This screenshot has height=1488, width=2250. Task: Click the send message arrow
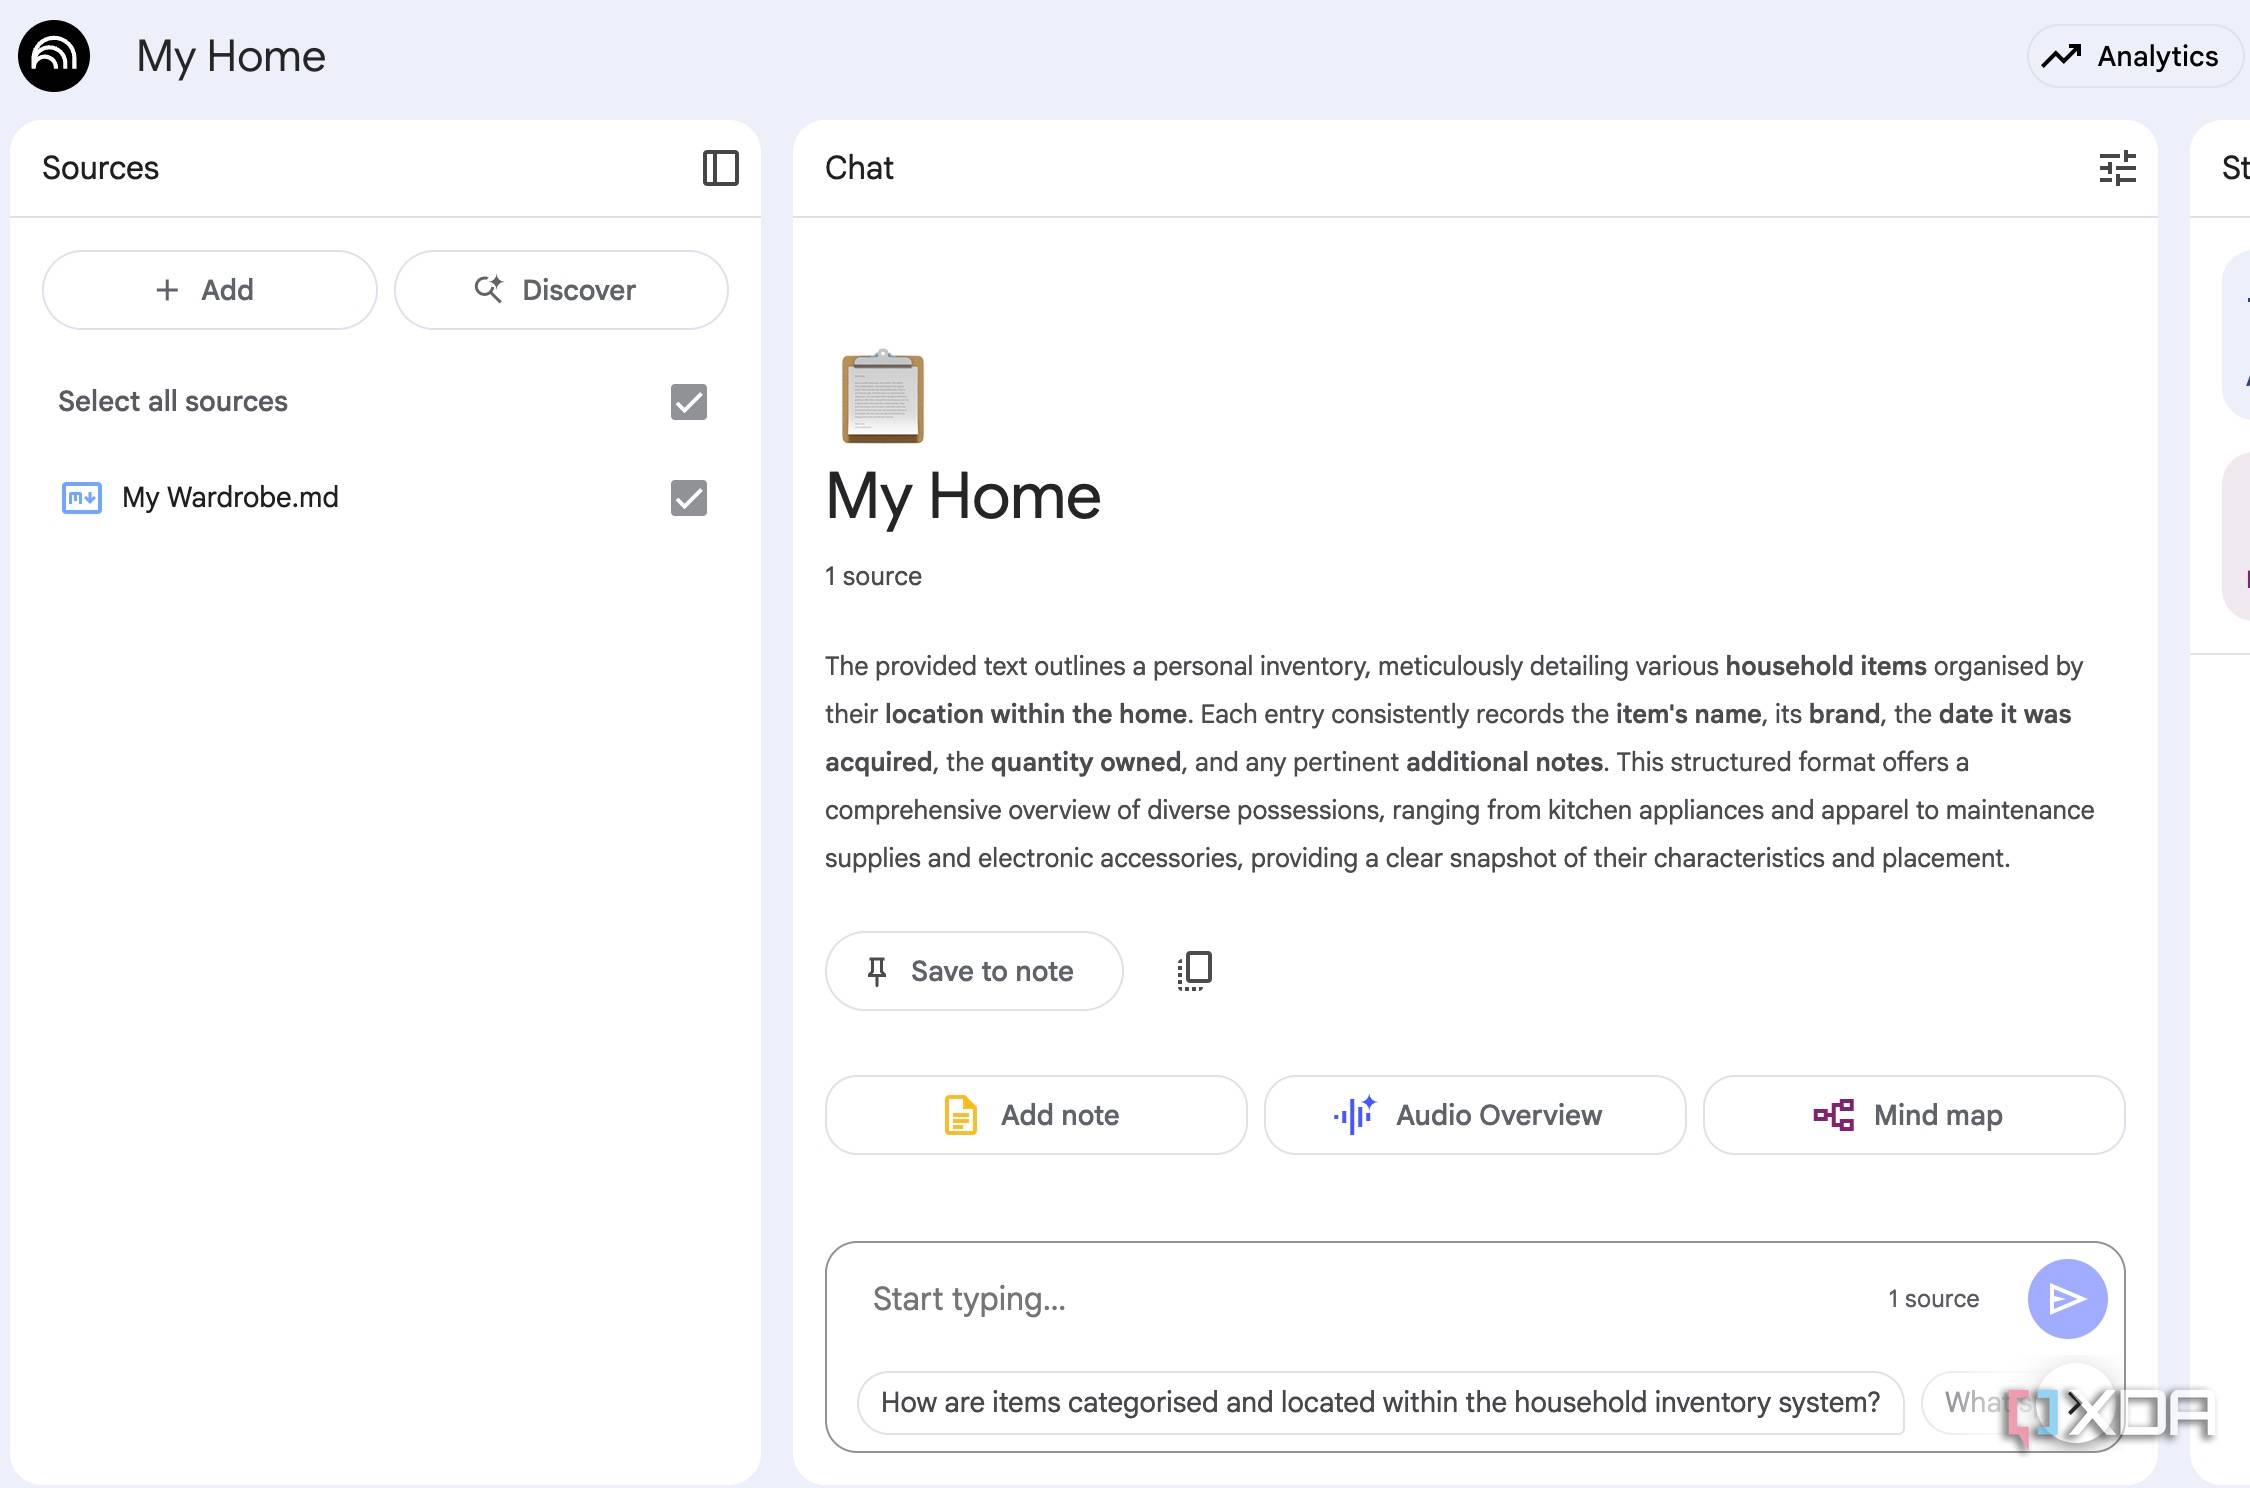click(x=2066, y=1298)
